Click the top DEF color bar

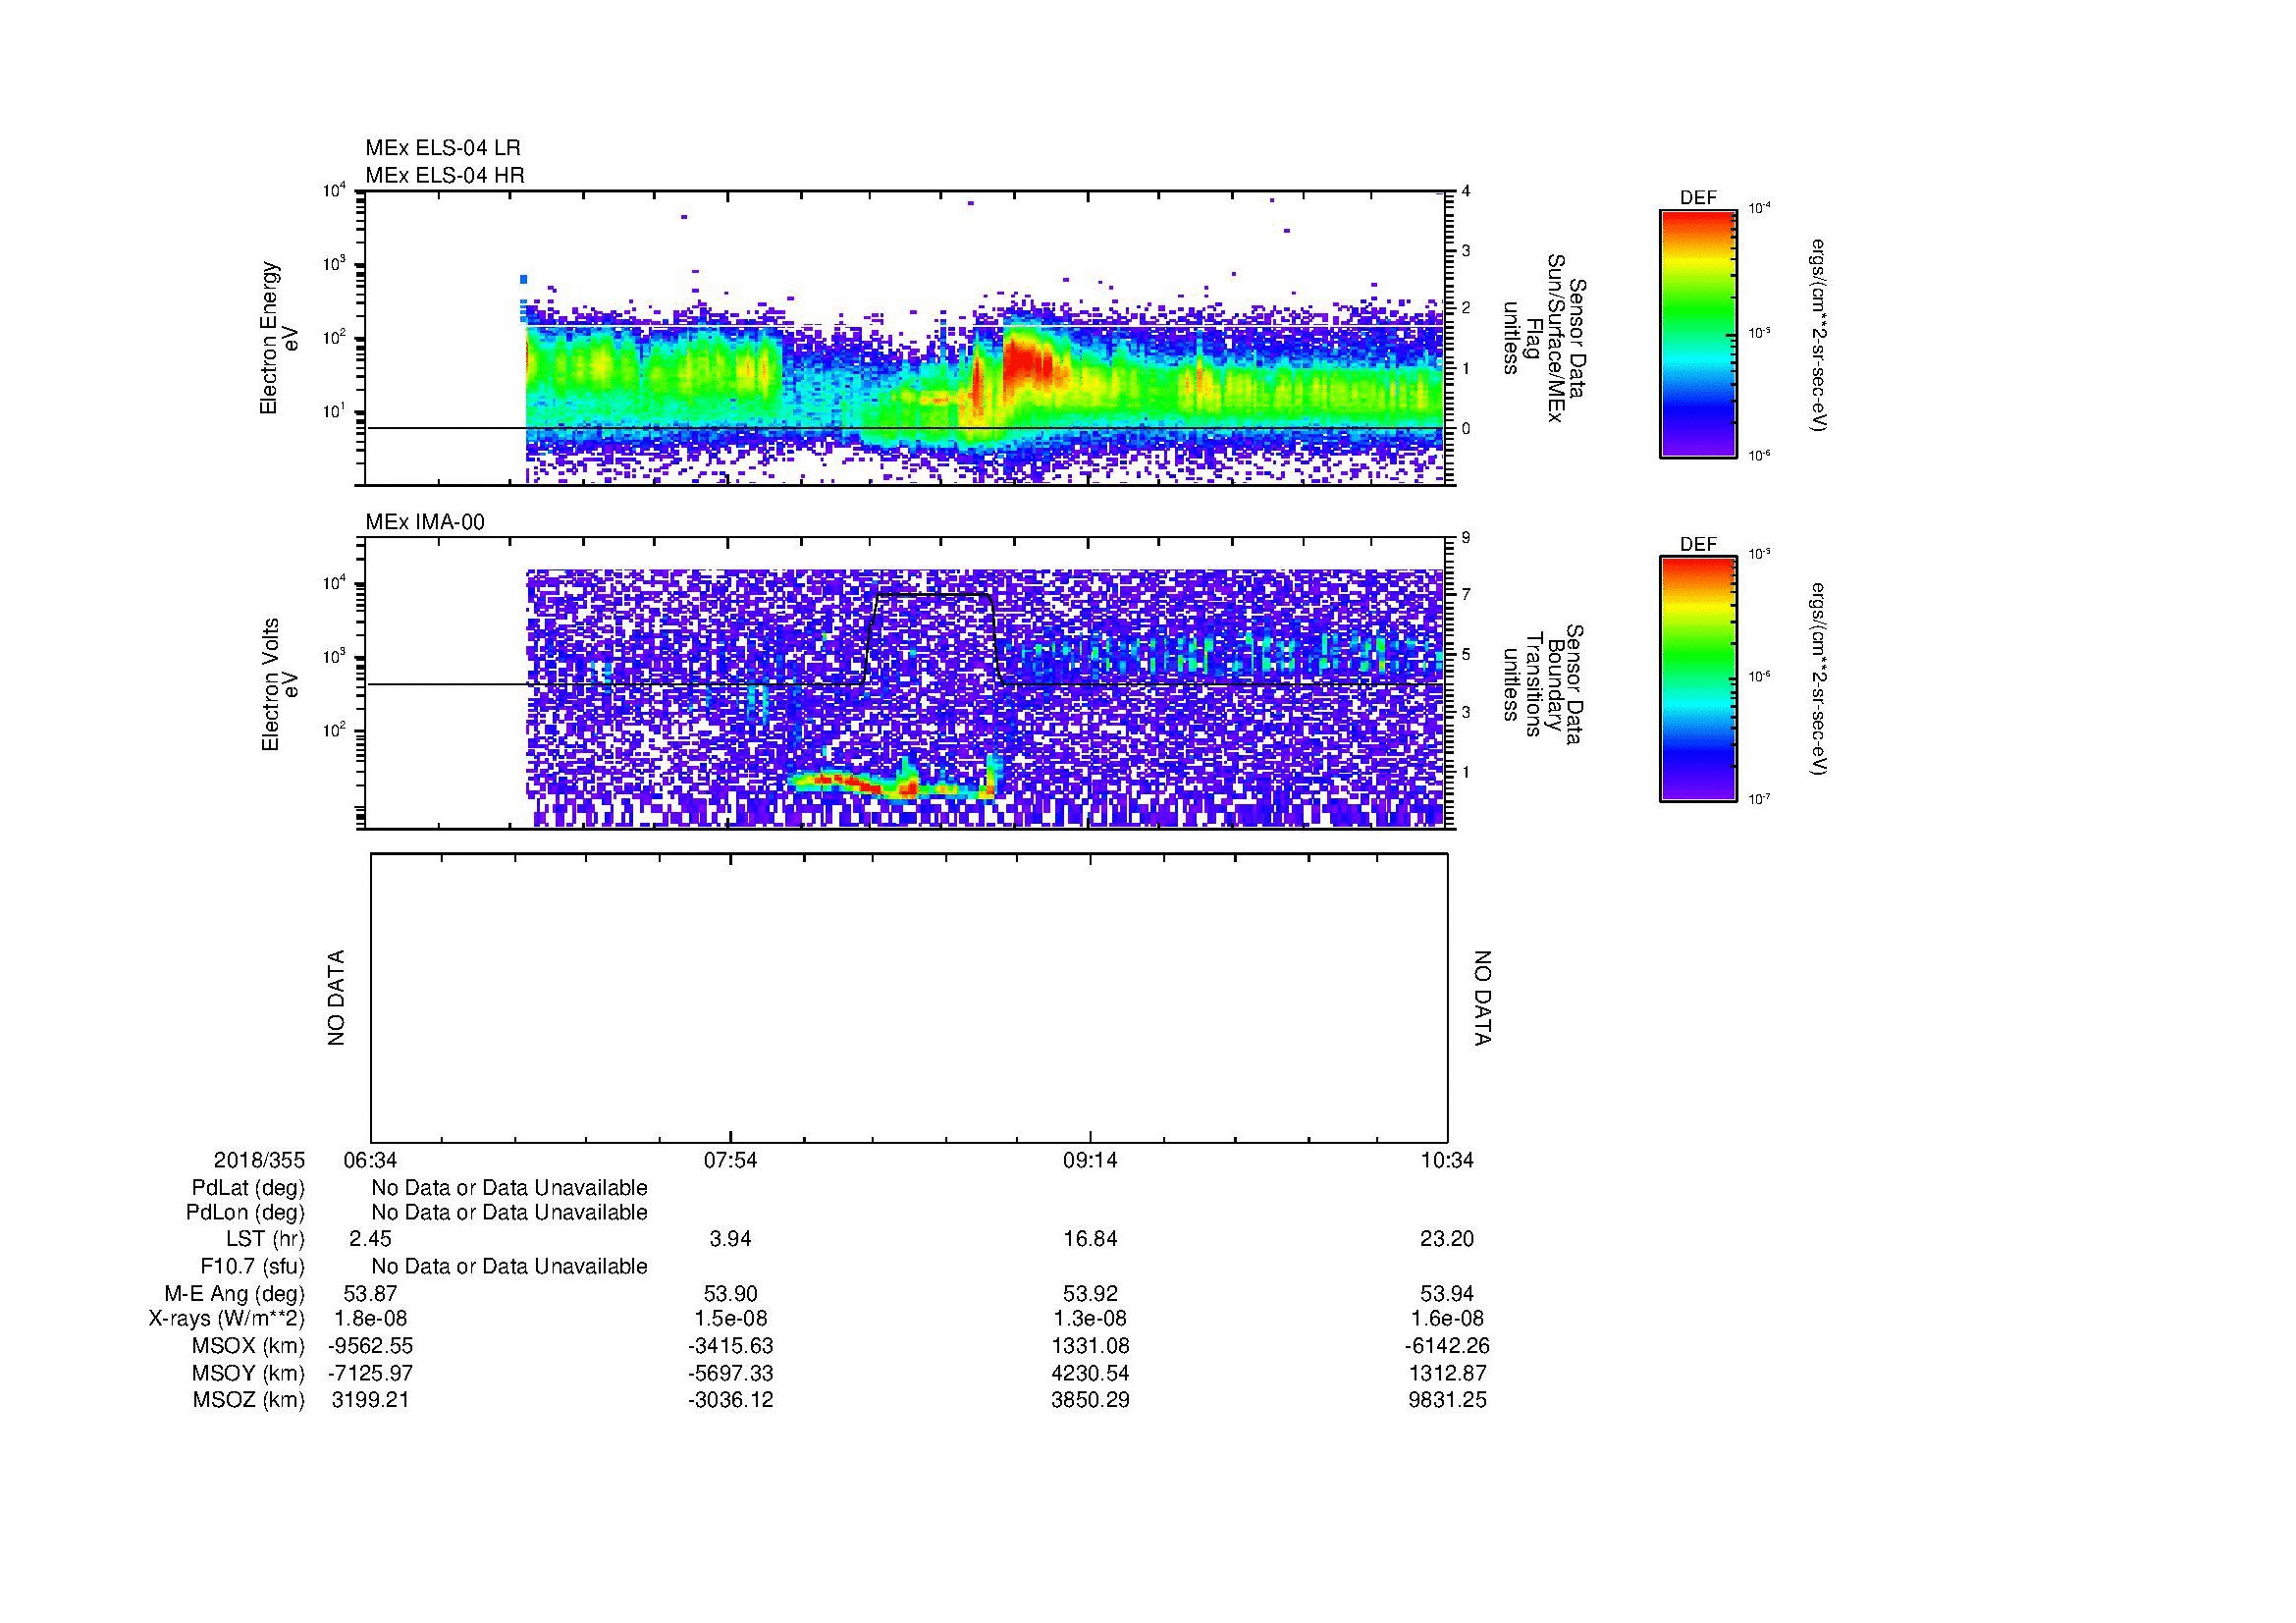(x=1698, y=334)
